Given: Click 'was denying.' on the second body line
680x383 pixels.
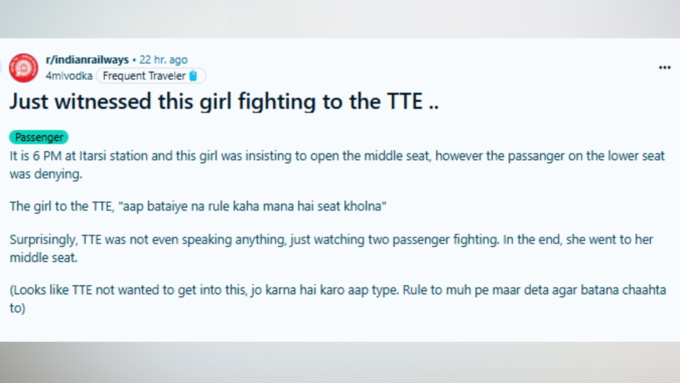Looking at the screenshot, I should (x=46, y=174).
